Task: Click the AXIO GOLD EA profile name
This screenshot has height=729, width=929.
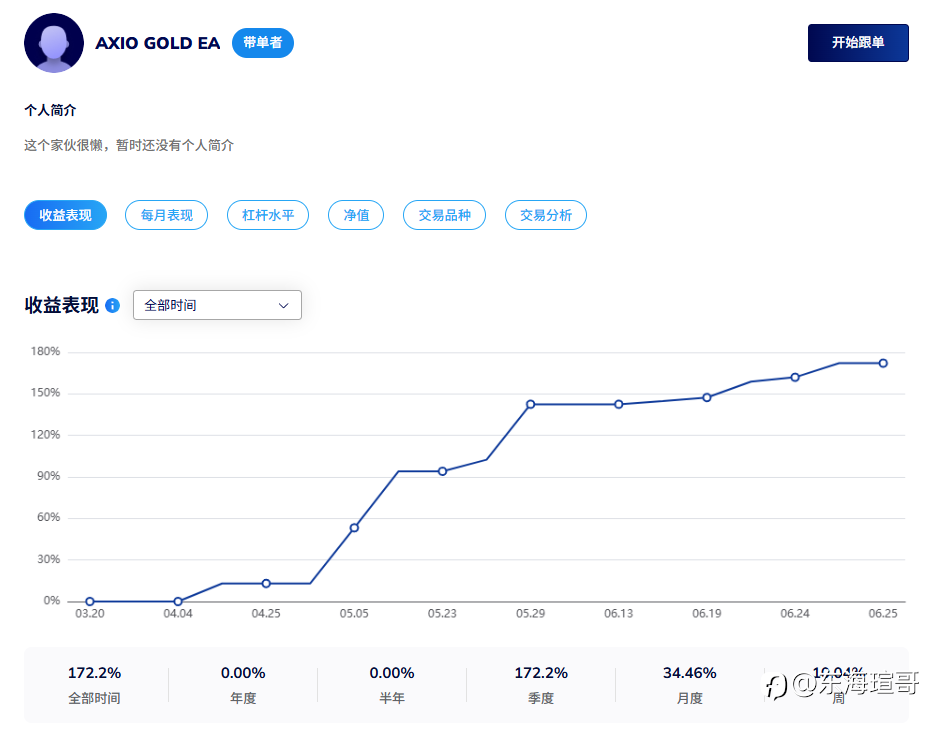Action: pyautogui.click(x=158, y=43)
